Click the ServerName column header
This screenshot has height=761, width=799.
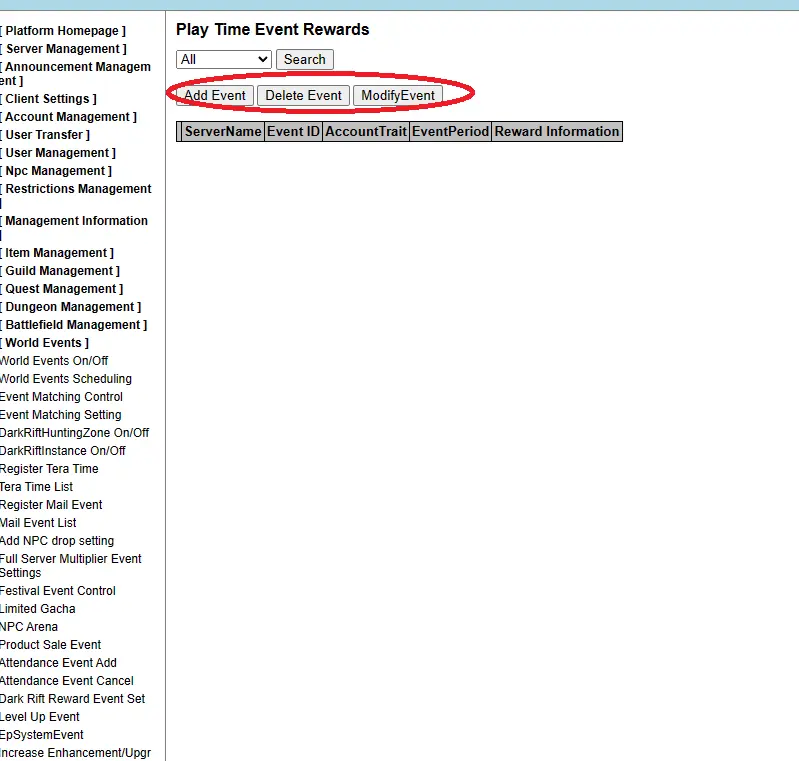223,132
